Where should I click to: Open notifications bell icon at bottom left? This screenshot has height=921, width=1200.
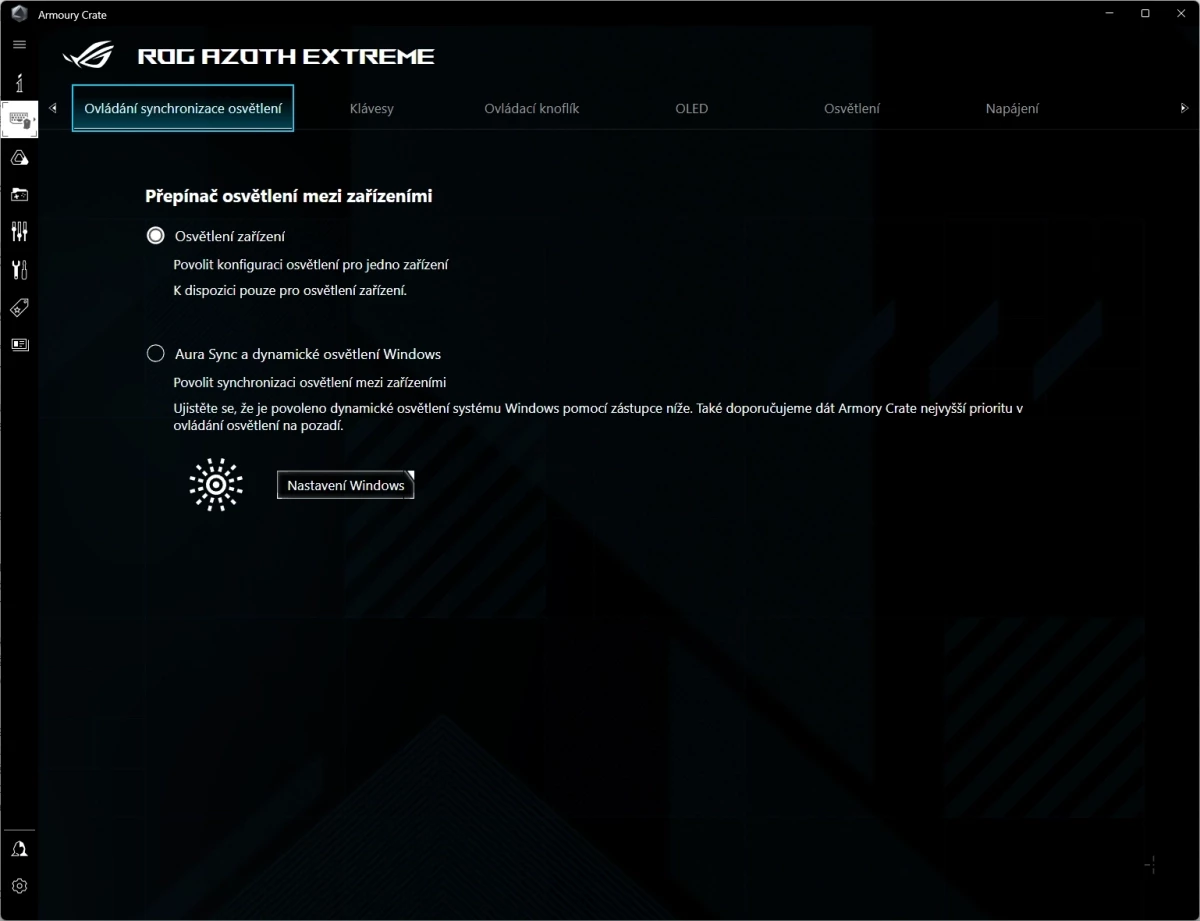19,849
